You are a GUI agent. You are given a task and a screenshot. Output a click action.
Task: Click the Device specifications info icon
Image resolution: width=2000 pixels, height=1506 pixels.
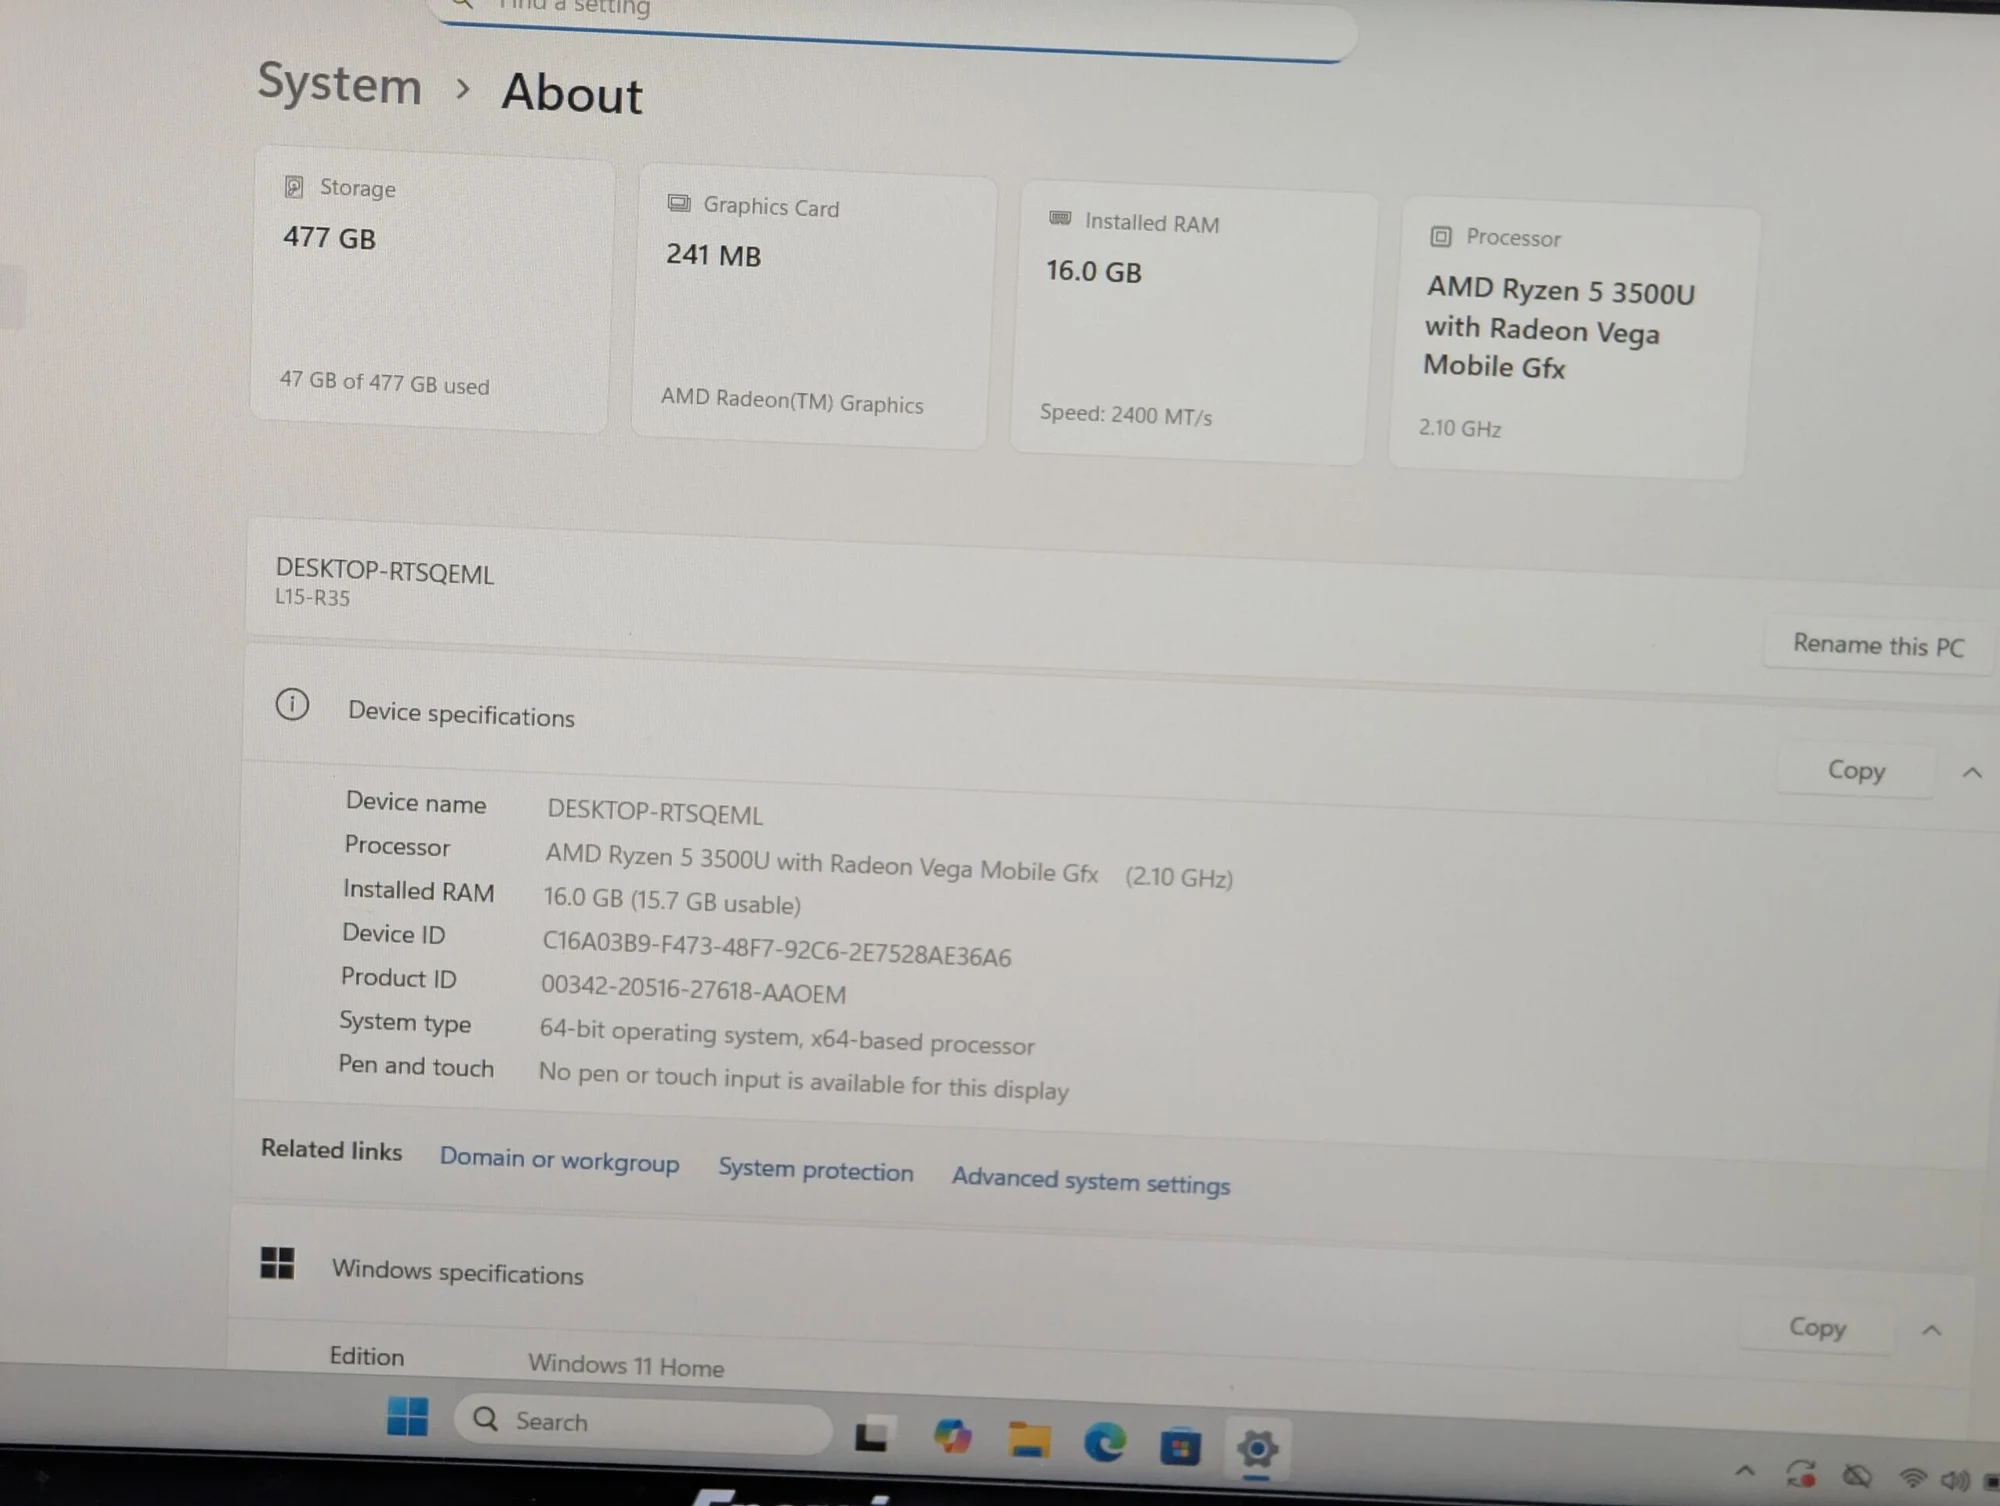tap(292, 704)
